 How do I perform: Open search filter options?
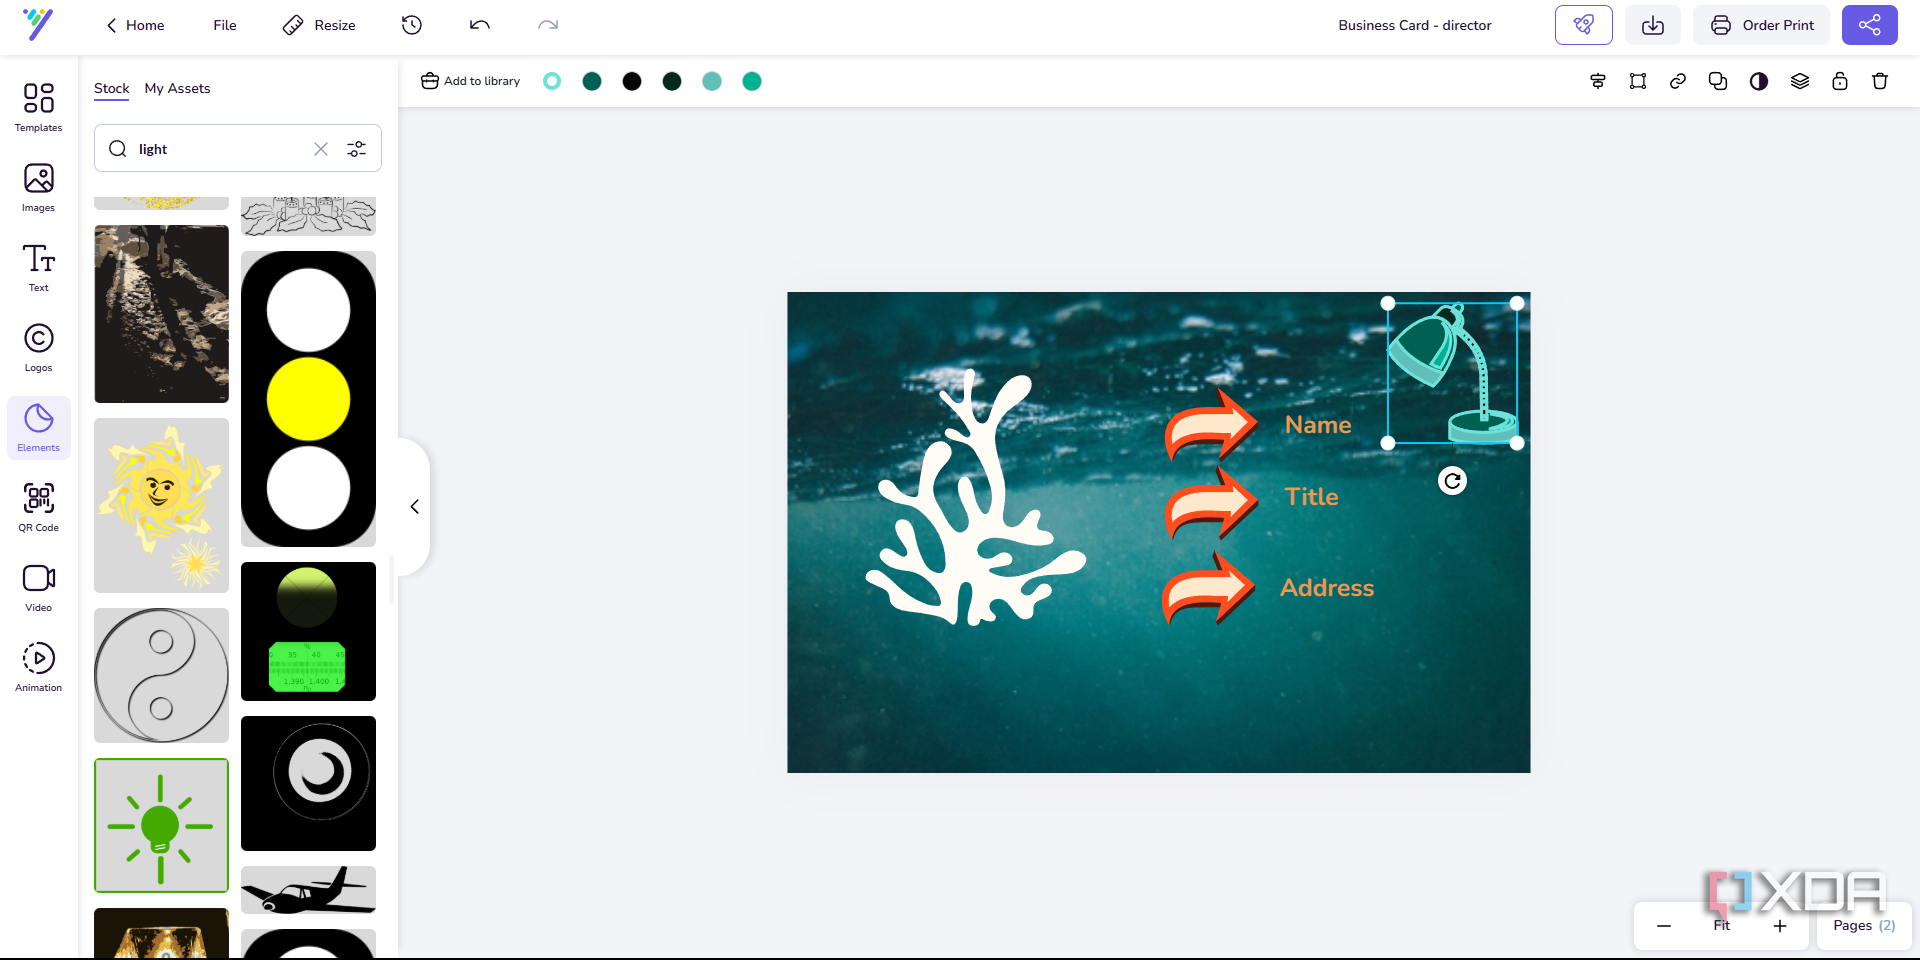coord(357,149)
